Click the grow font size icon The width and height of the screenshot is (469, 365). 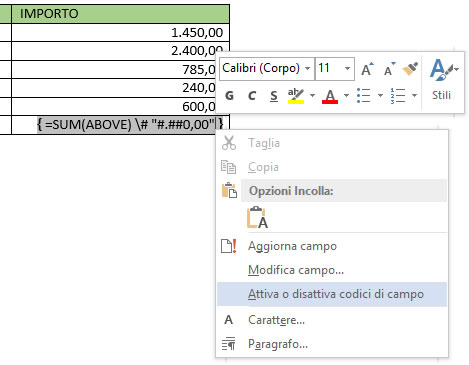pos(367,69)
